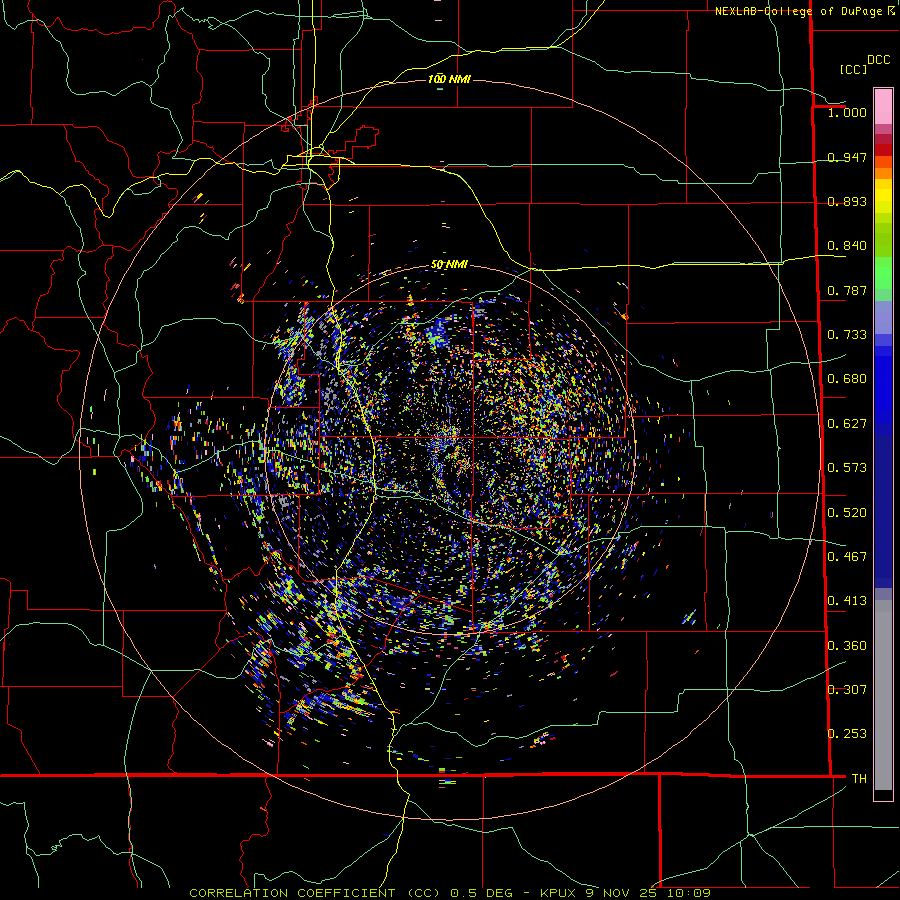Click the 1.000 scale value
Screen dimensions: 900x900
(847, 112)
